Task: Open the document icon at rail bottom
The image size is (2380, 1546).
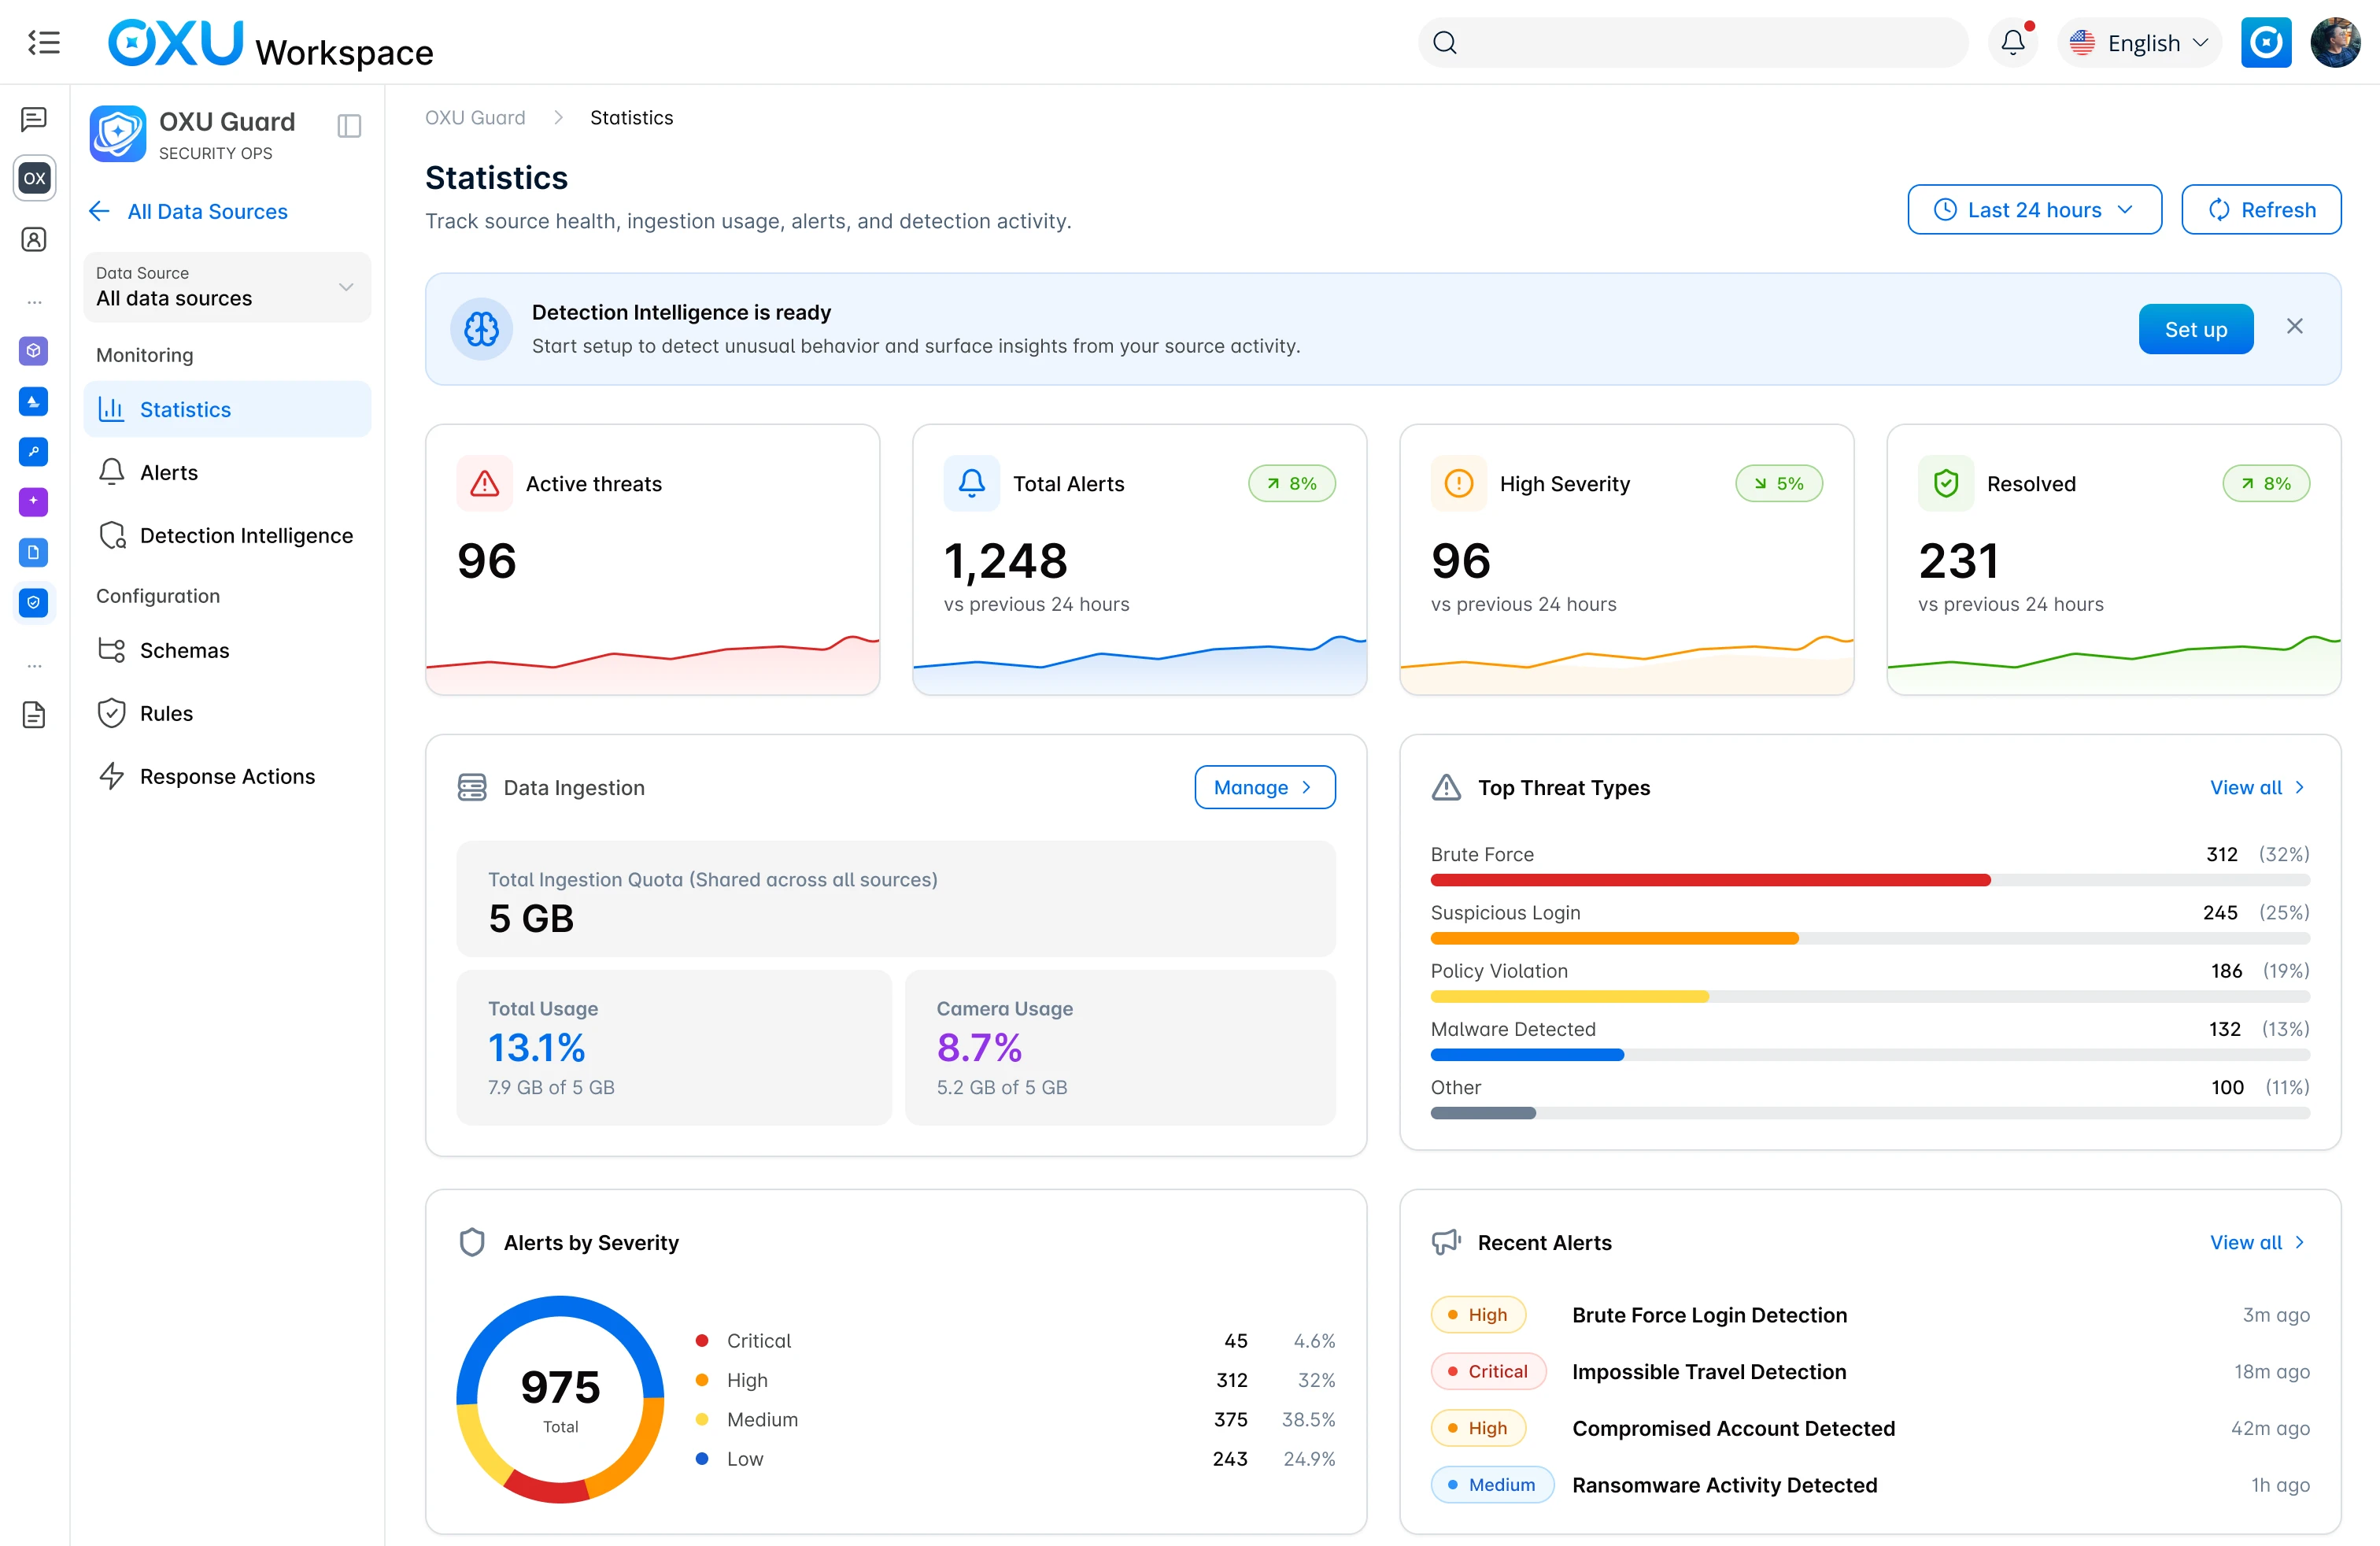Action: pyautogui.click(x=34, y=715)
